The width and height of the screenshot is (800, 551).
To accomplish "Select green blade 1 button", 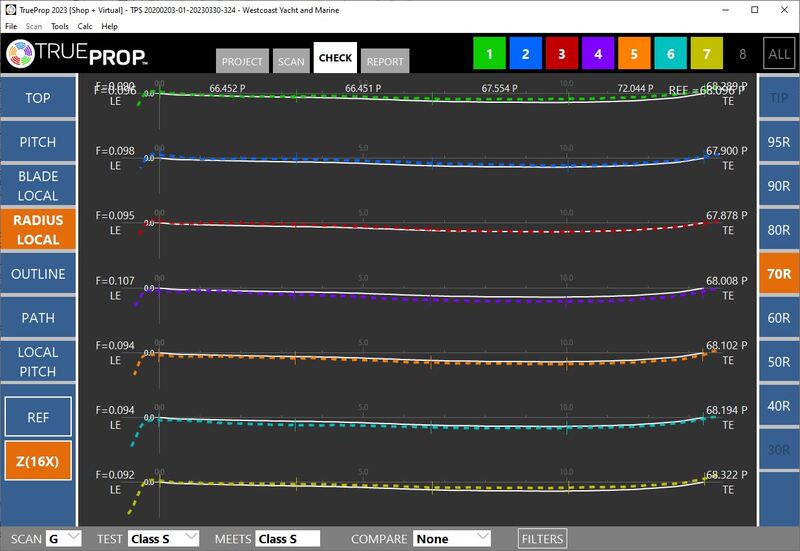I will tap(489, 54).
